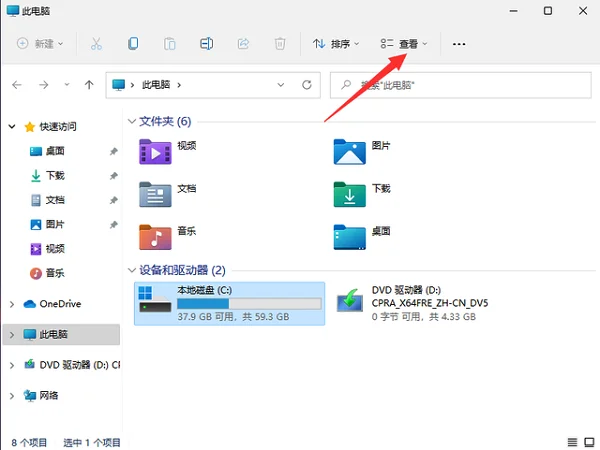
Task: Open the 查看 view dropdown menu
Action: coord(404,44)
